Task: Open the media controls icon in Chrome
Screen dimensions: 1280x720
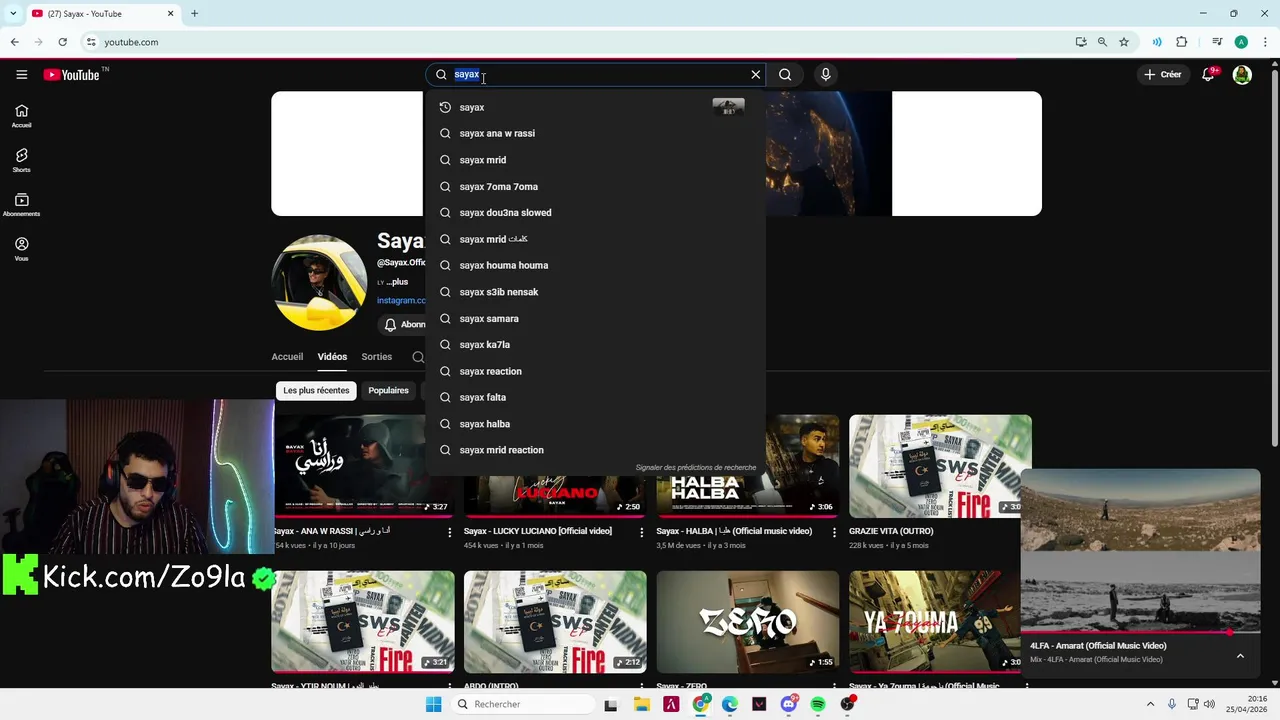Action: [x=1217, y=42]
